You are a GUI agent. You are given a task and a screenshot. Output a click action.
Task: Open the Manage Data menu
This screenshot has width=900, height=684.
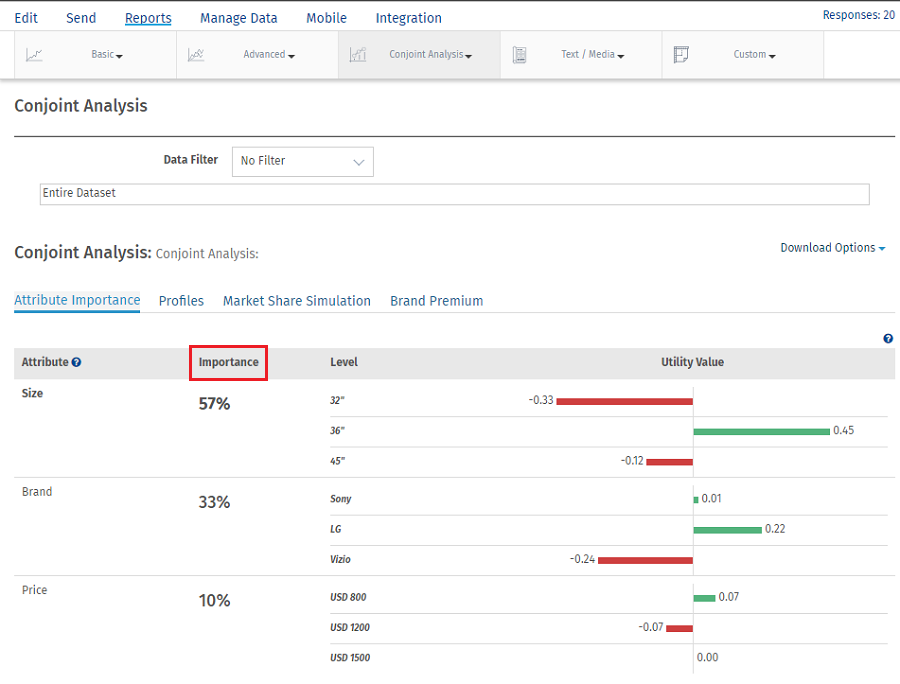pos(238,18)
